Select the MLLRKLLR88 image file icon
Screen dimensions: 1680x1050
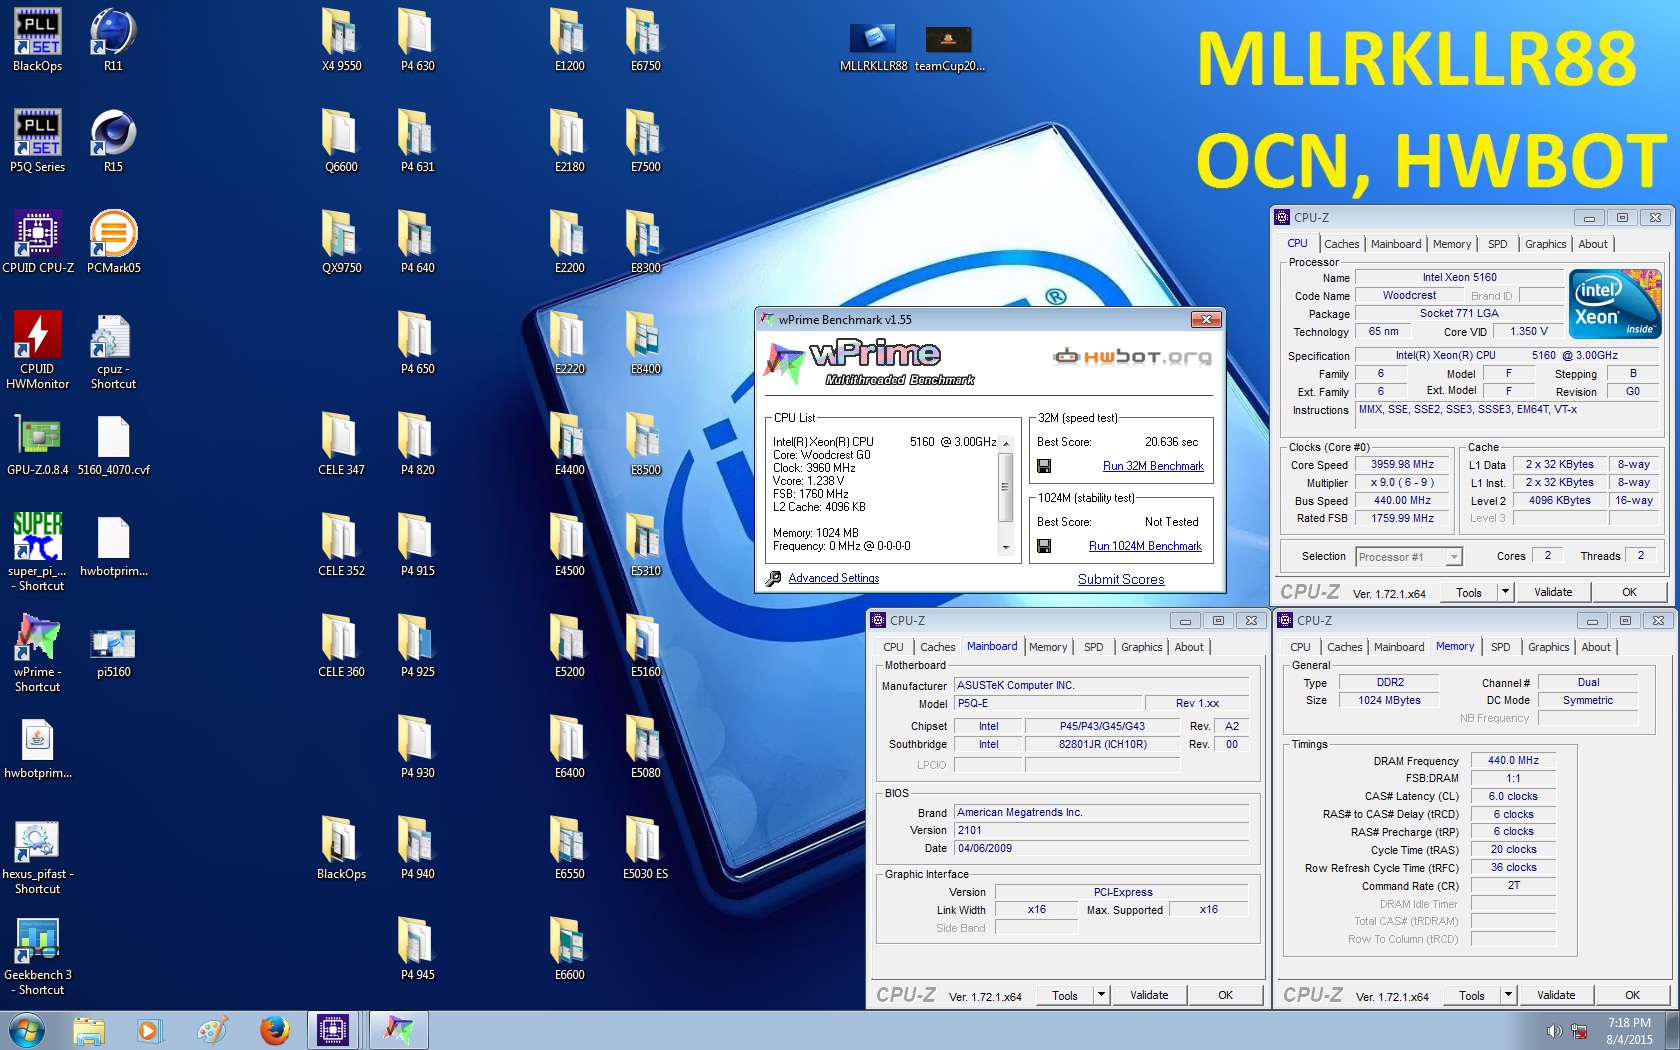[x=873, y=38]
